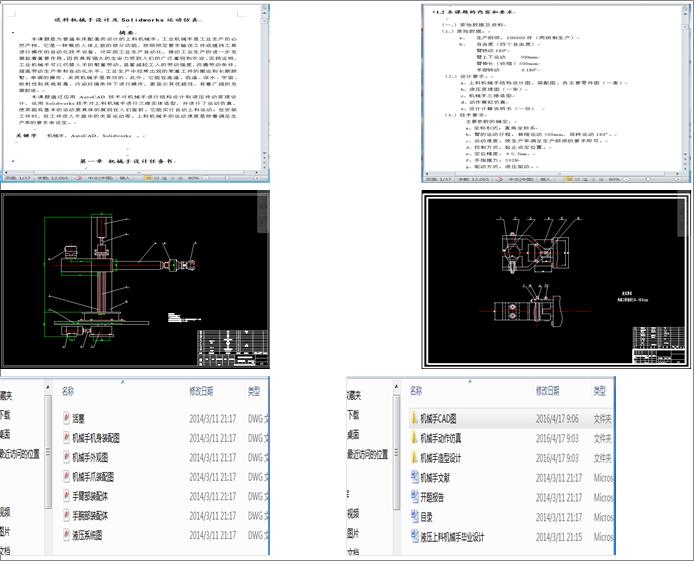694x561 pixels.
Task: Select the 机械手外观图 drawing file
Action: 91,457
